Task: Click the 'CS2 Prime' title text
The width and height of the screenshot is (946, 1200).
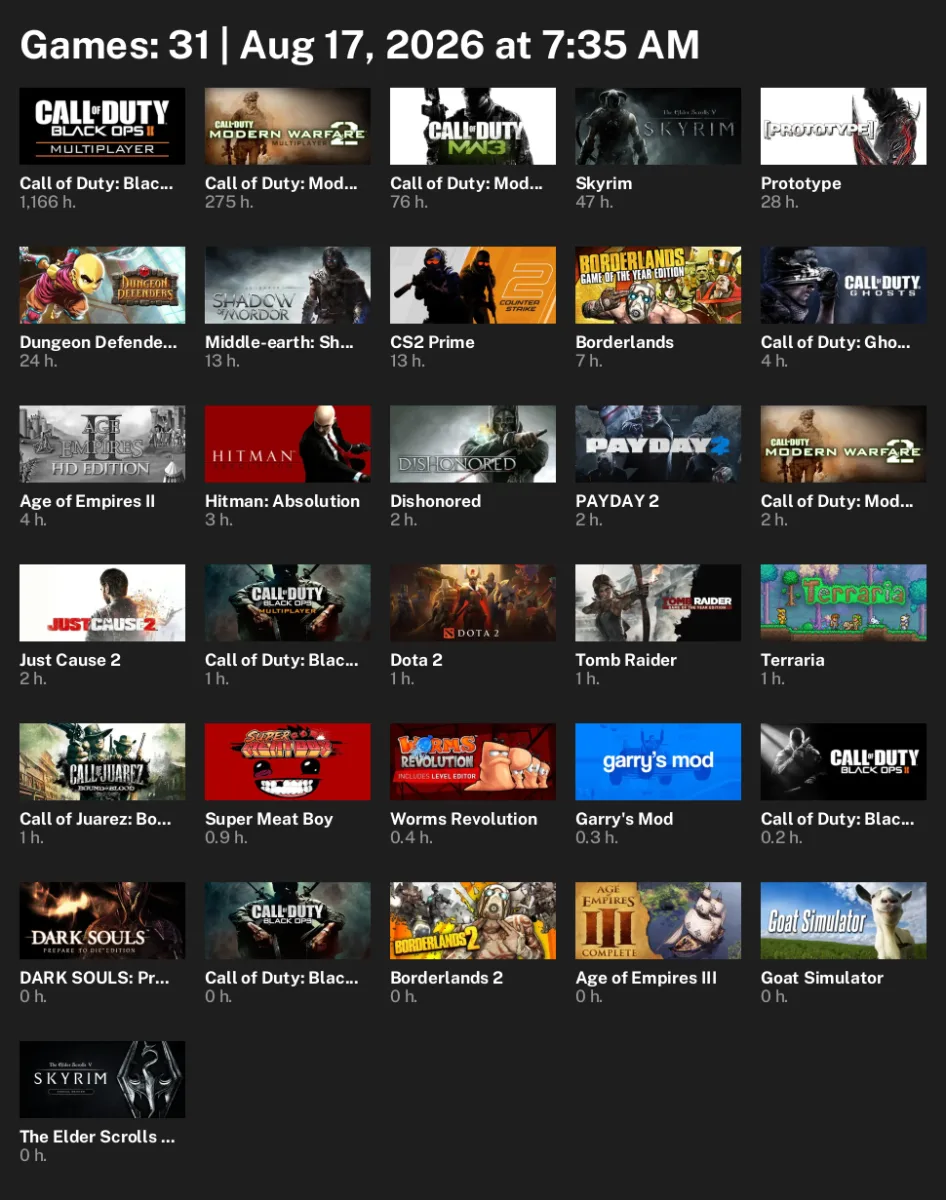Action: (x=432, y=342)
